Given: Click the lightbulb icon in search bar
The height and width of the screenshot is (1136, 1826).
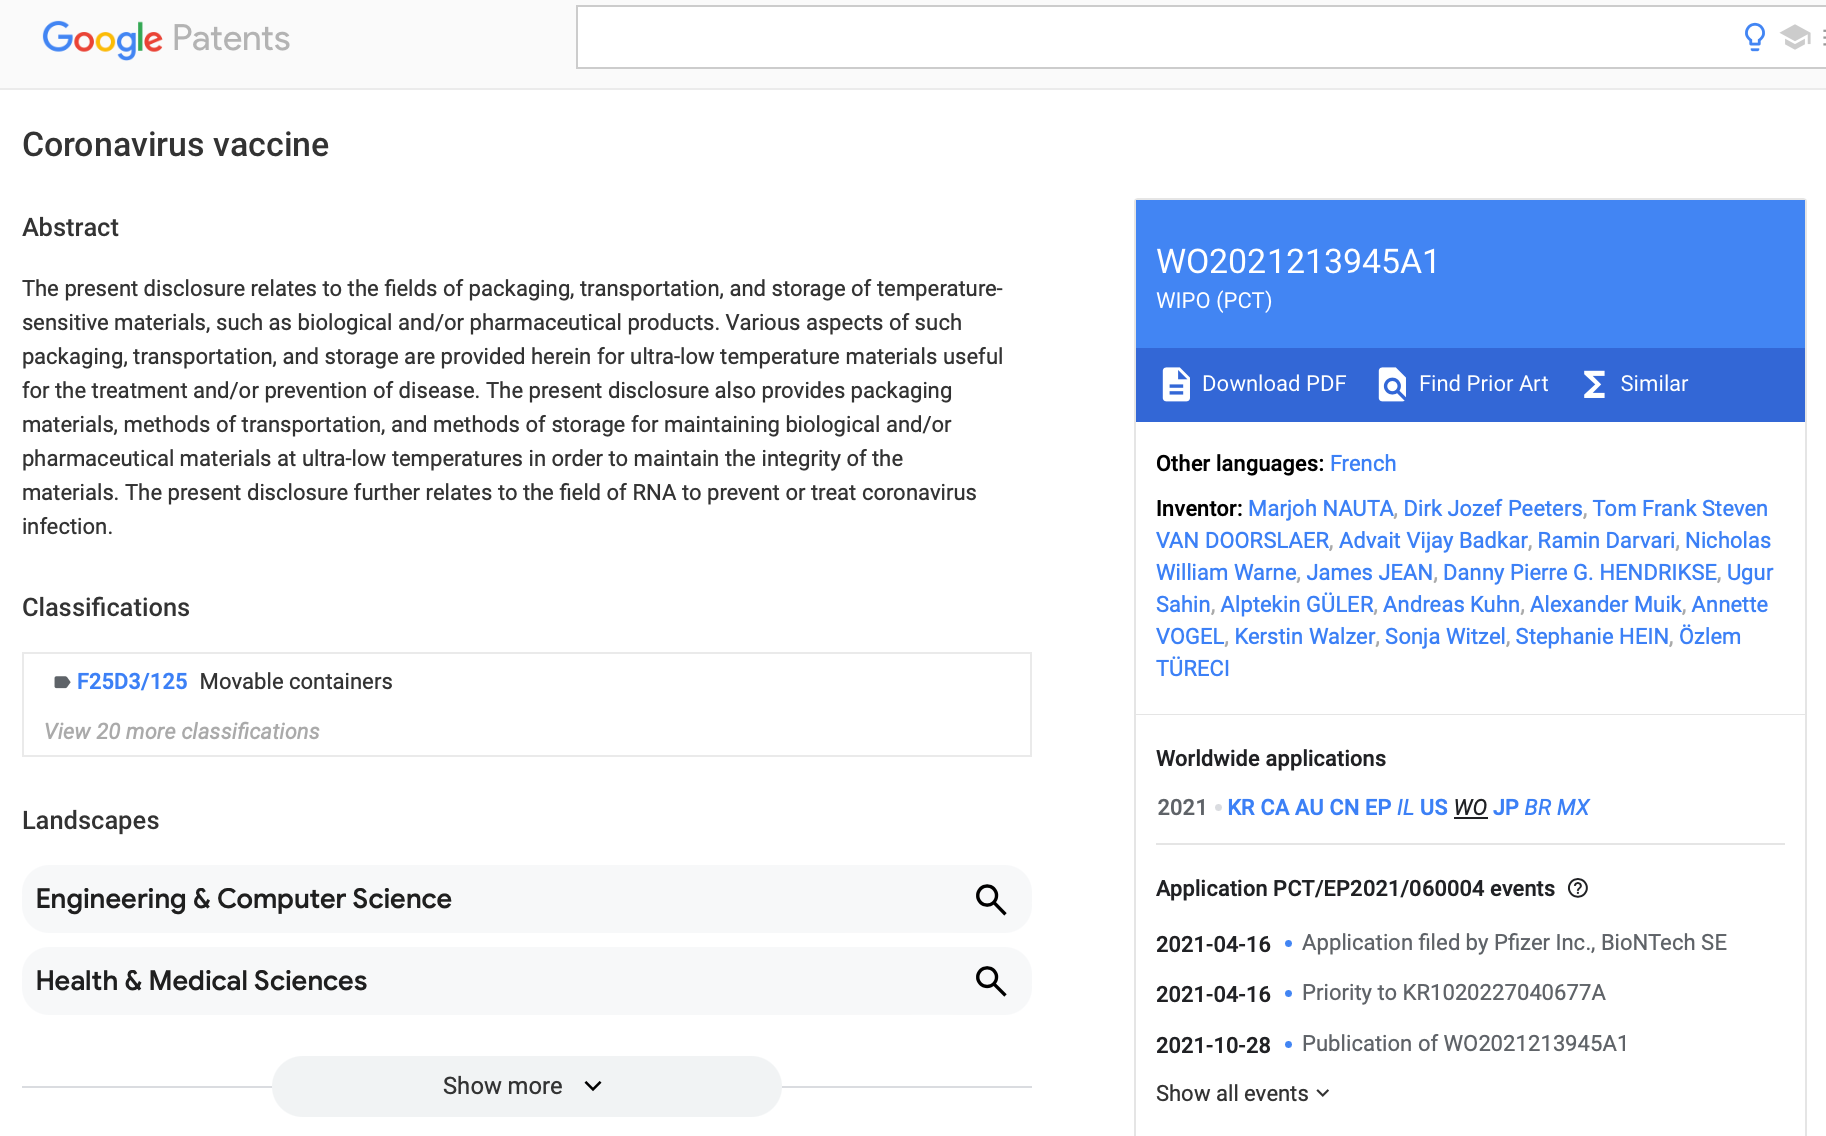Looking at the screenshot, I should click(x=1754, y=37).
